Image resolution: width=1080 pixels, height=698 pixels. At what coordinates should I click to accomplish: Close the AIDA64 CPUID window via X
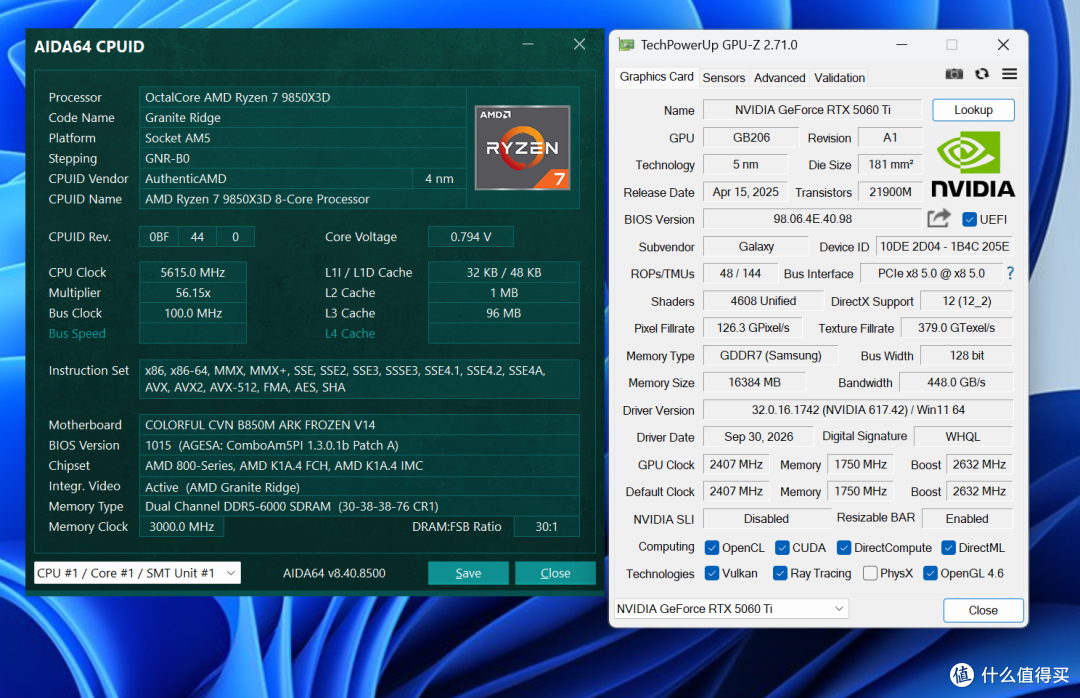click(579, 44)
